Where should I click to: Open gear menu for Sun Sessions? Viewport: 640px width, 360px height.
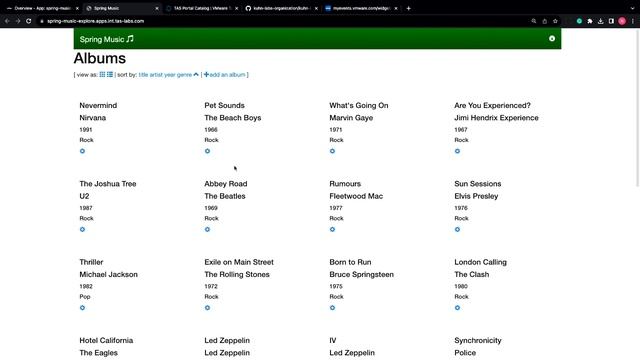[457, 229]
